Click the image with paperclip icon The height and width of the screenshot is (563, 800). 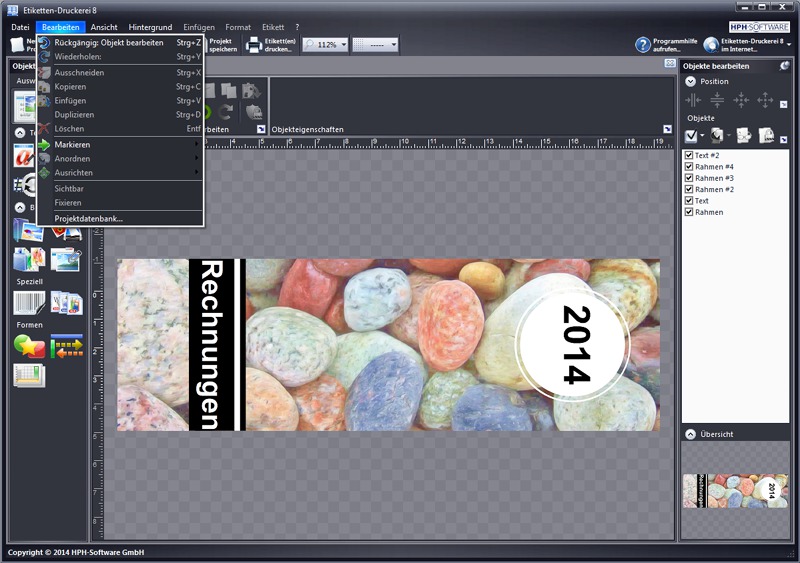click(x=66, y=259)
